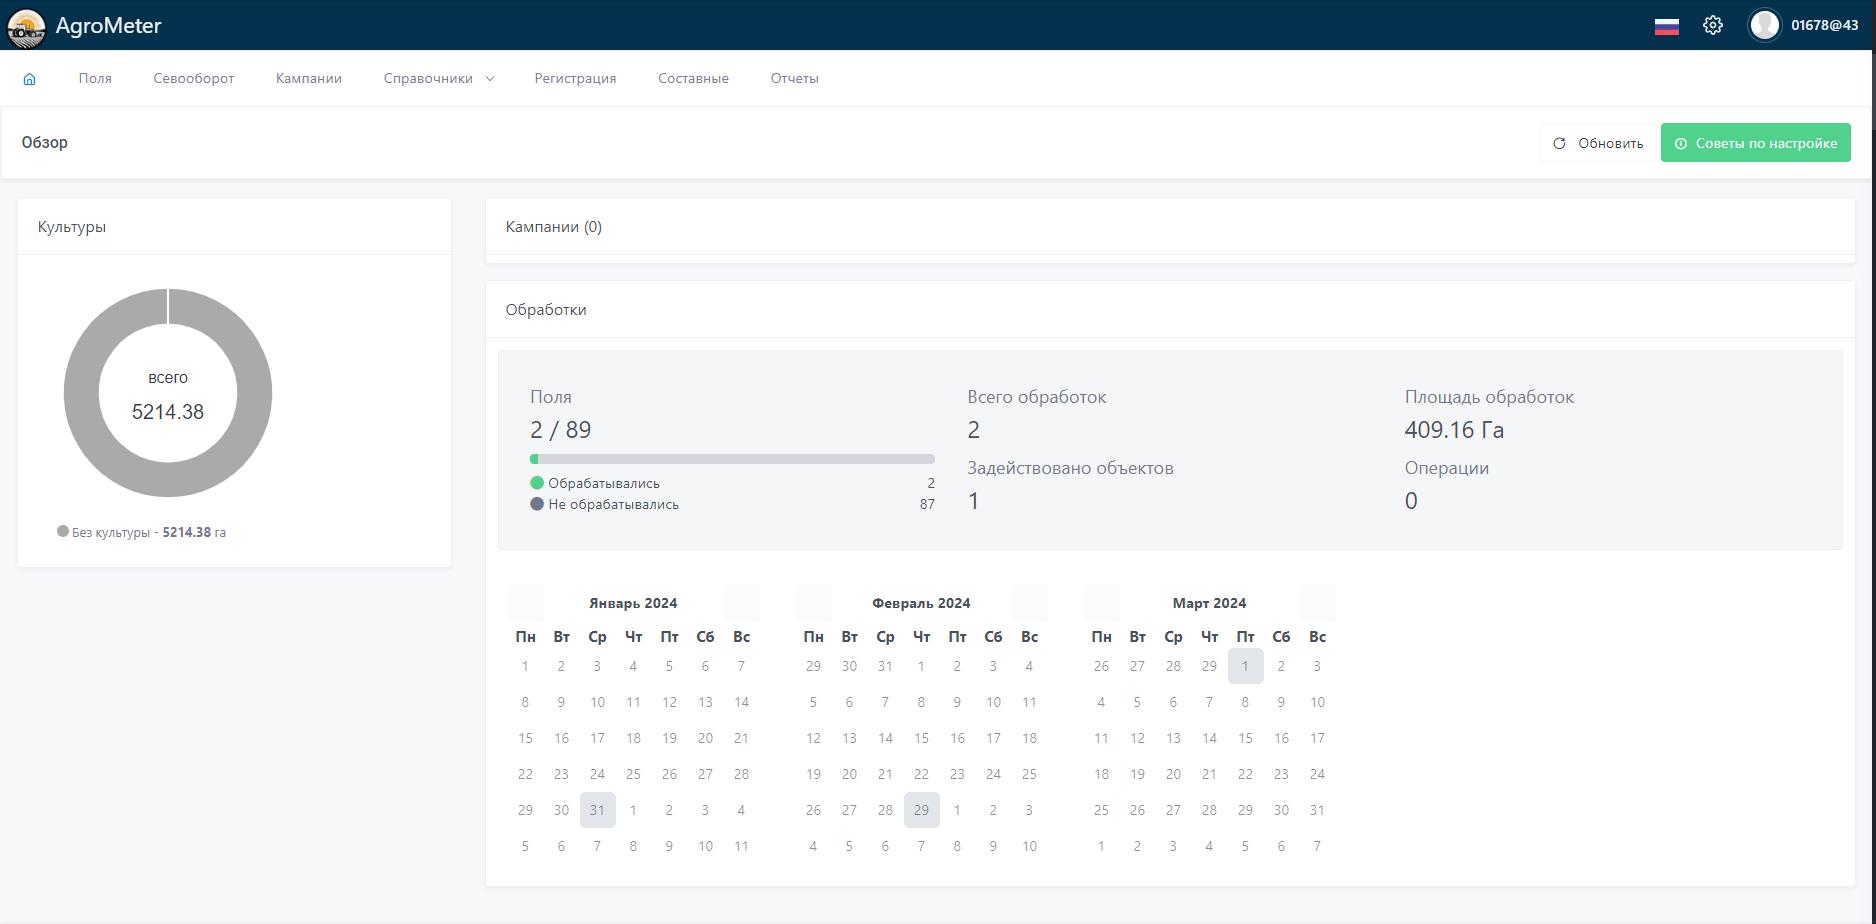Image resolution: width=1876 pixels, height=924 pixels.
Task: Click the Советы по настройке button
Action: click(1755, 143)
